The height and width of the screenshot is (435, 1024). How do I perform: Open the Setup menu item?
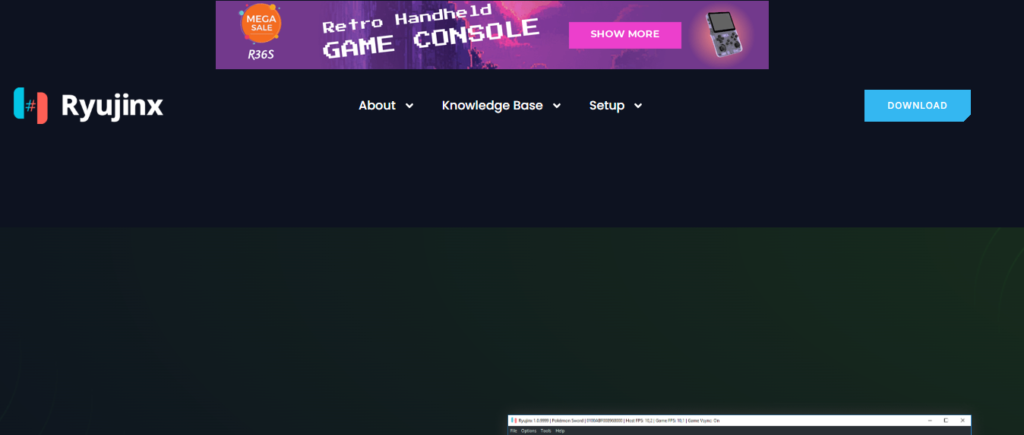coord(606,105)
